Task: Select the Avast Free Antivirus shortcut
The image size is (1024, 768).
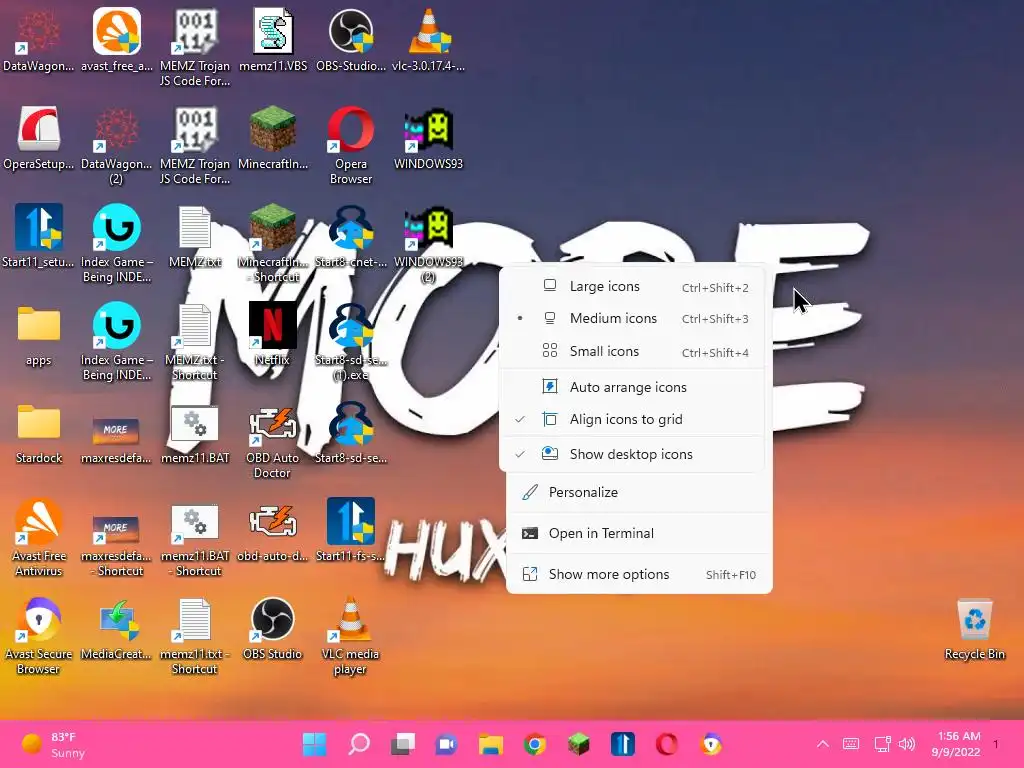Action: point(39,537)
